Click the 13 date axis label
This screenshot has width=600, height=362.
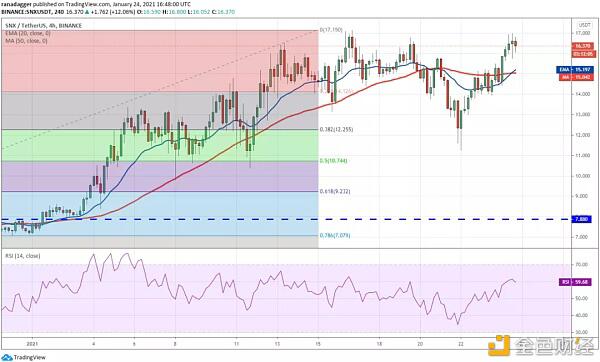coord(277,344)
